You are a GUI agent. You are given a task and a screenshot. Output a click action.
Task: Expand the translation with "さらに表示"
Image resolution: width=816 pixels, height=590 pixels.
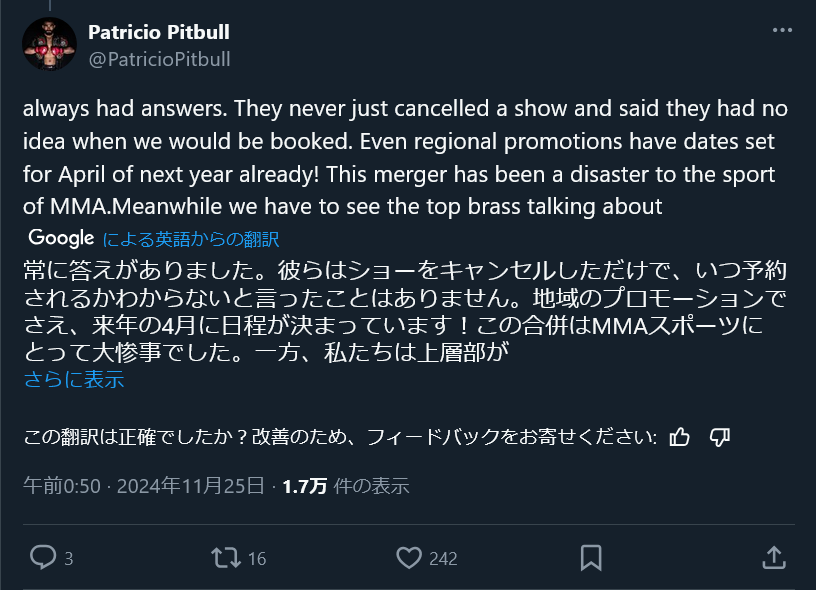tap(73, 380)
